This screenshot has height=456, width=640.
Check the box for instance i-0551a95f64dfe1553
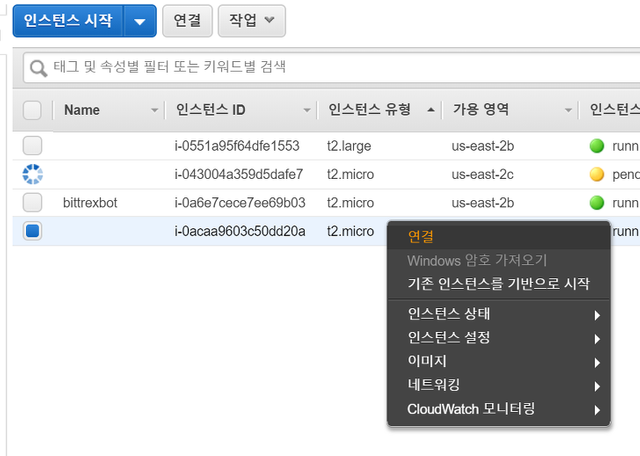[x=32, y=146]
